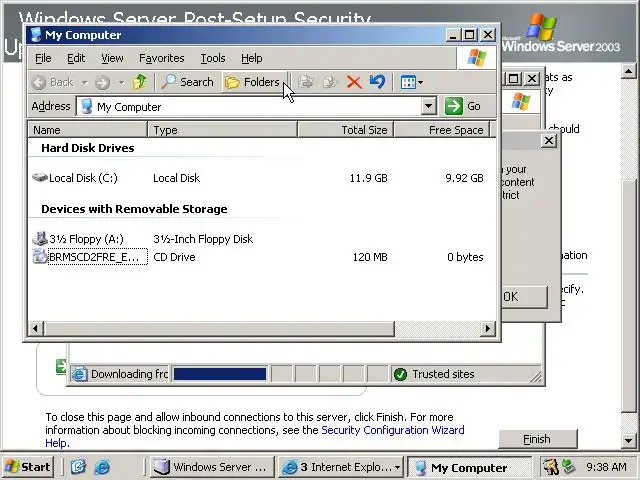
Task: Click the CD Drive type text
Action: click(174, 257)
